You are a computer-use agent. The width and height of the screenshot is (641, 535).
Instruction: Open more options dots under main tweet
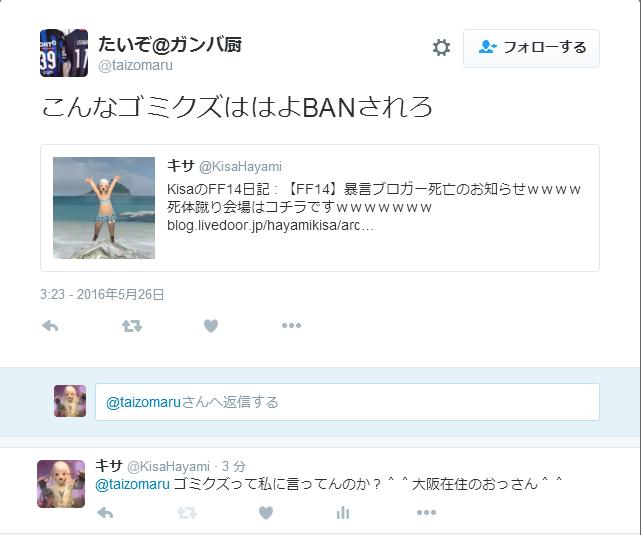(x=291, y=325)
